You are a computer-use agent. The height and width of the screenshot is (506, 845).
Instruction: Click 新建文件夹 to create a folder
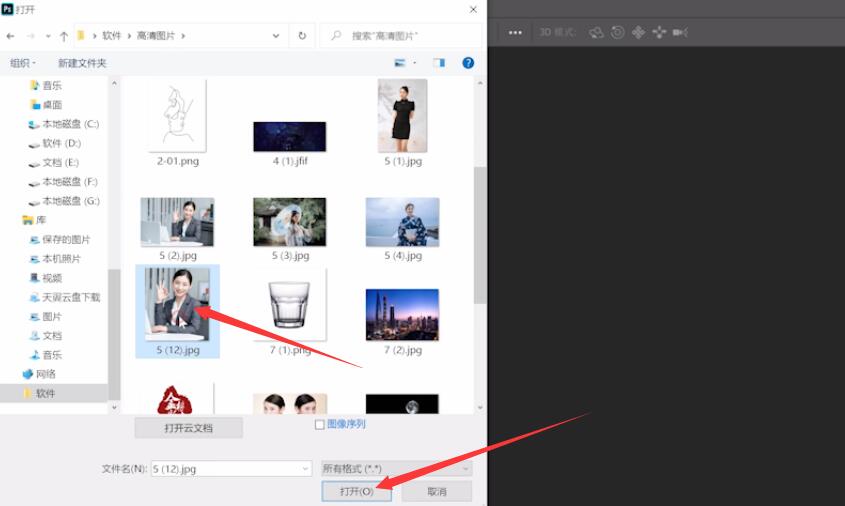82,62
